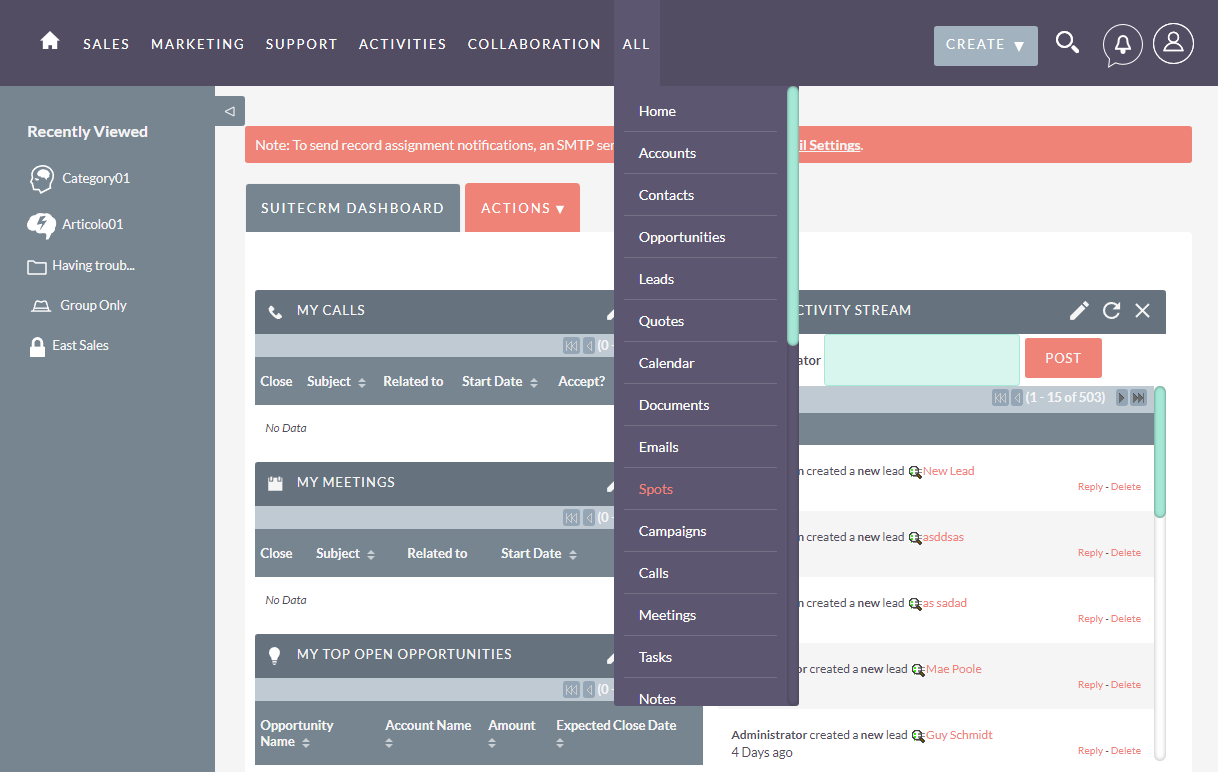Choose Spots in the All menu
Screen dimensions: 1218x772
tap(656, 489)
